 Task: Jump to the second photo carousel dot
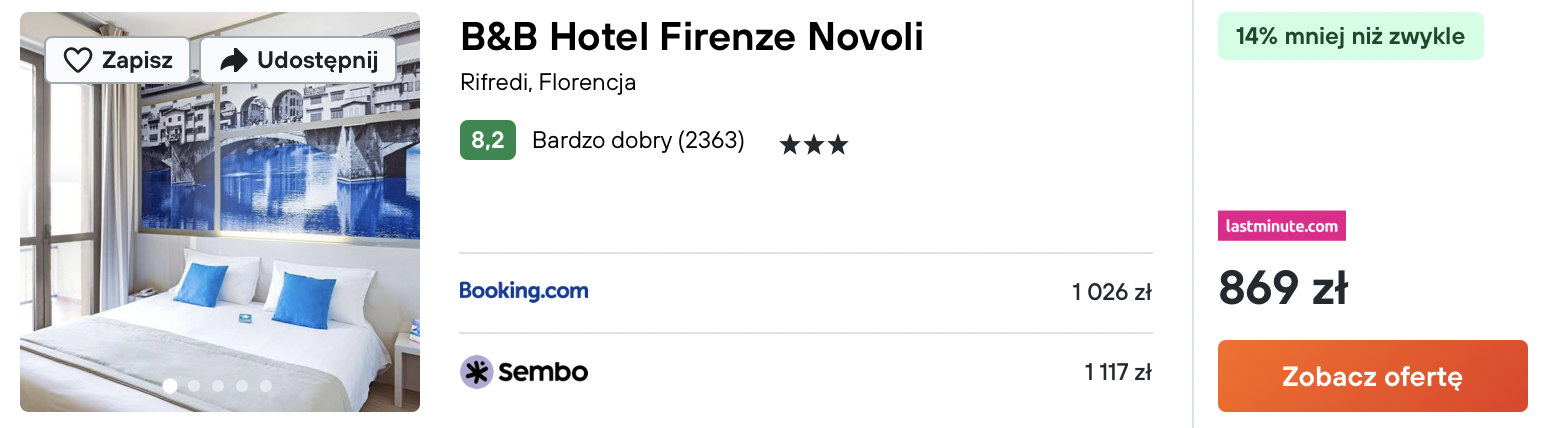click(x=194, y=385)
